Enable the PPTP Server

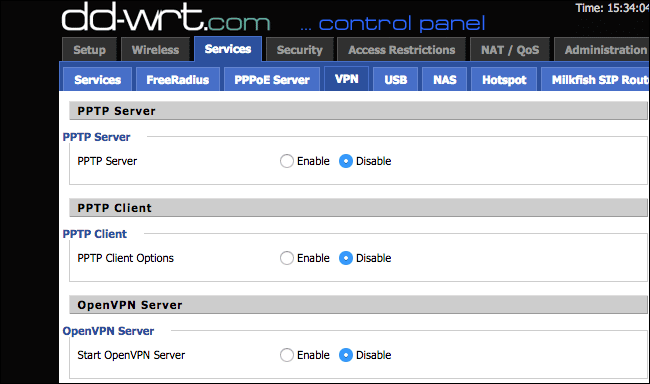click(286, 161)
